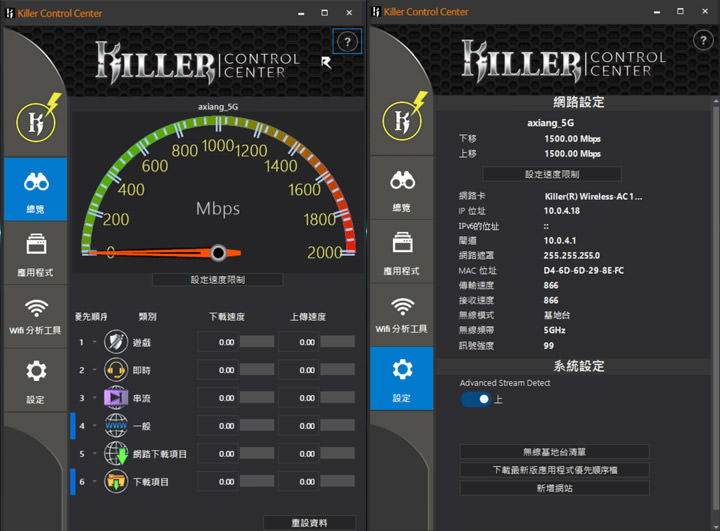Image resolution: width=720 pixels, height=531 pixels.
Task: Click the Killer lightning logo in left window sidebar
Action: [x=36, y=118]
